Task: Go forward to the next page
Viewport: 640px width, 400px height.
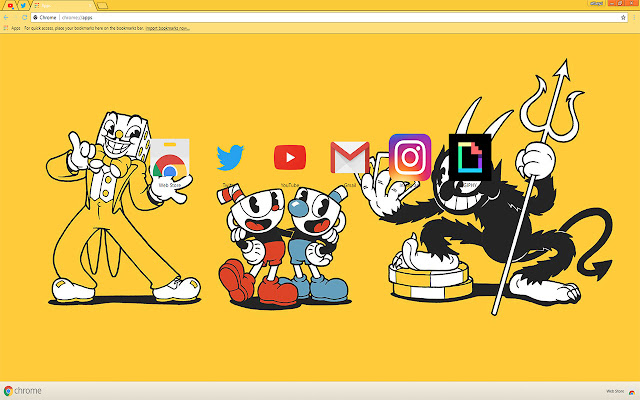Action: tap(15, 18)
